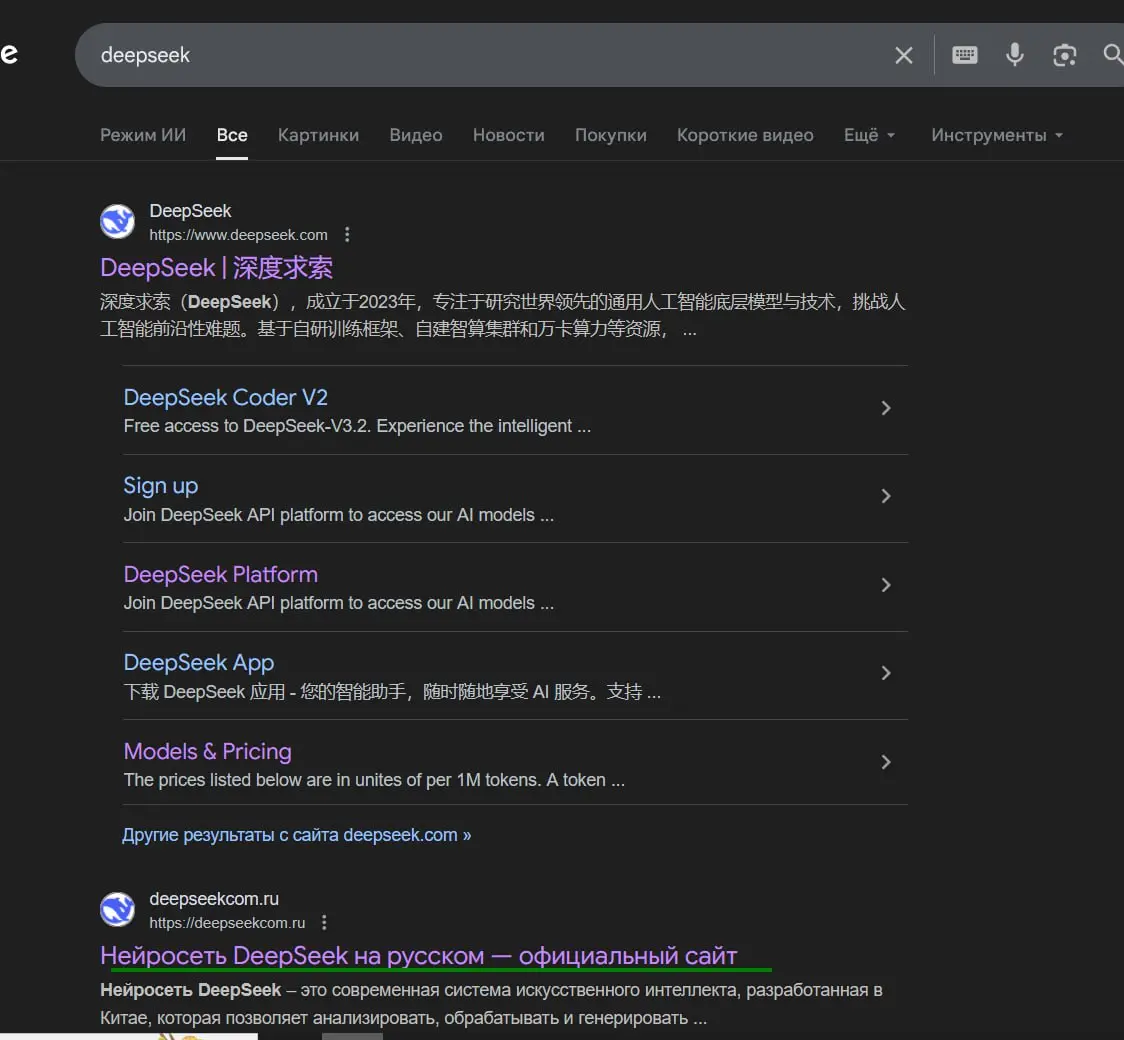Click Другие результаты с сайта deepseek.com link
Image resolution: width=1124 pixels, height=1040 pixels.
297,835
